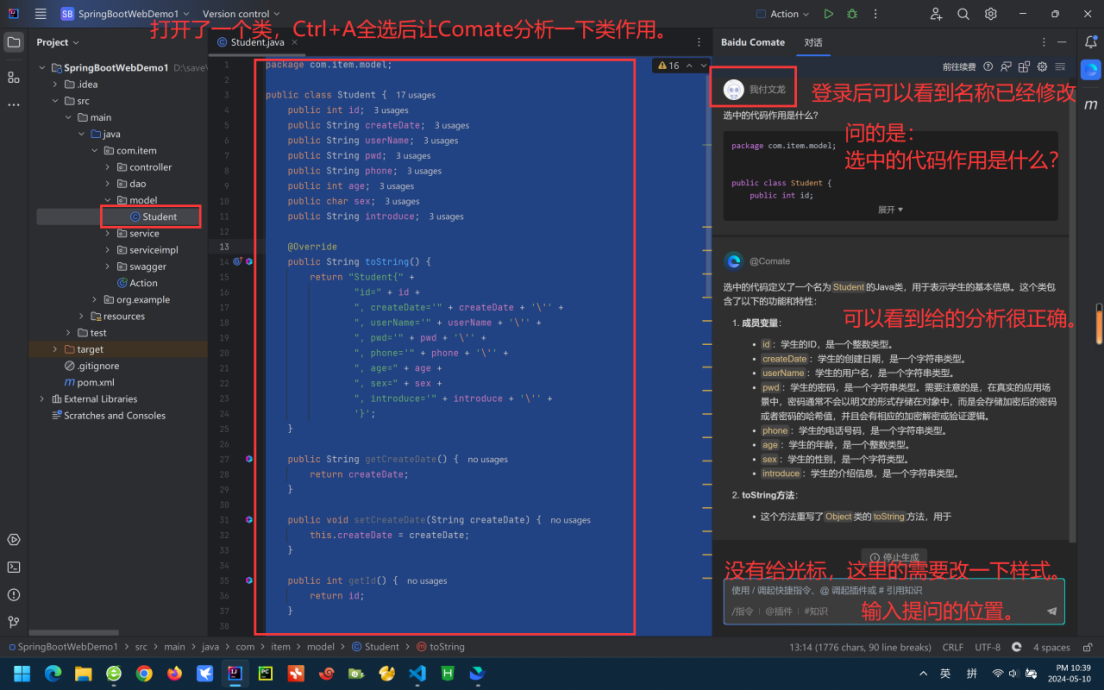Expand the controller package

point(108,167)
